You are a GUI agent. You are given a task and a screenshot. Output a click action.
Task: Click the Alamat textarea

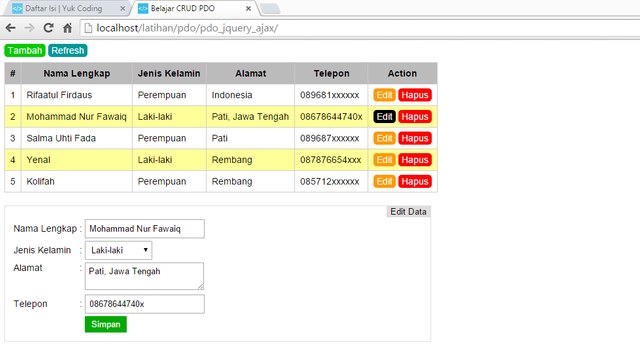click(x=144, y=276)
